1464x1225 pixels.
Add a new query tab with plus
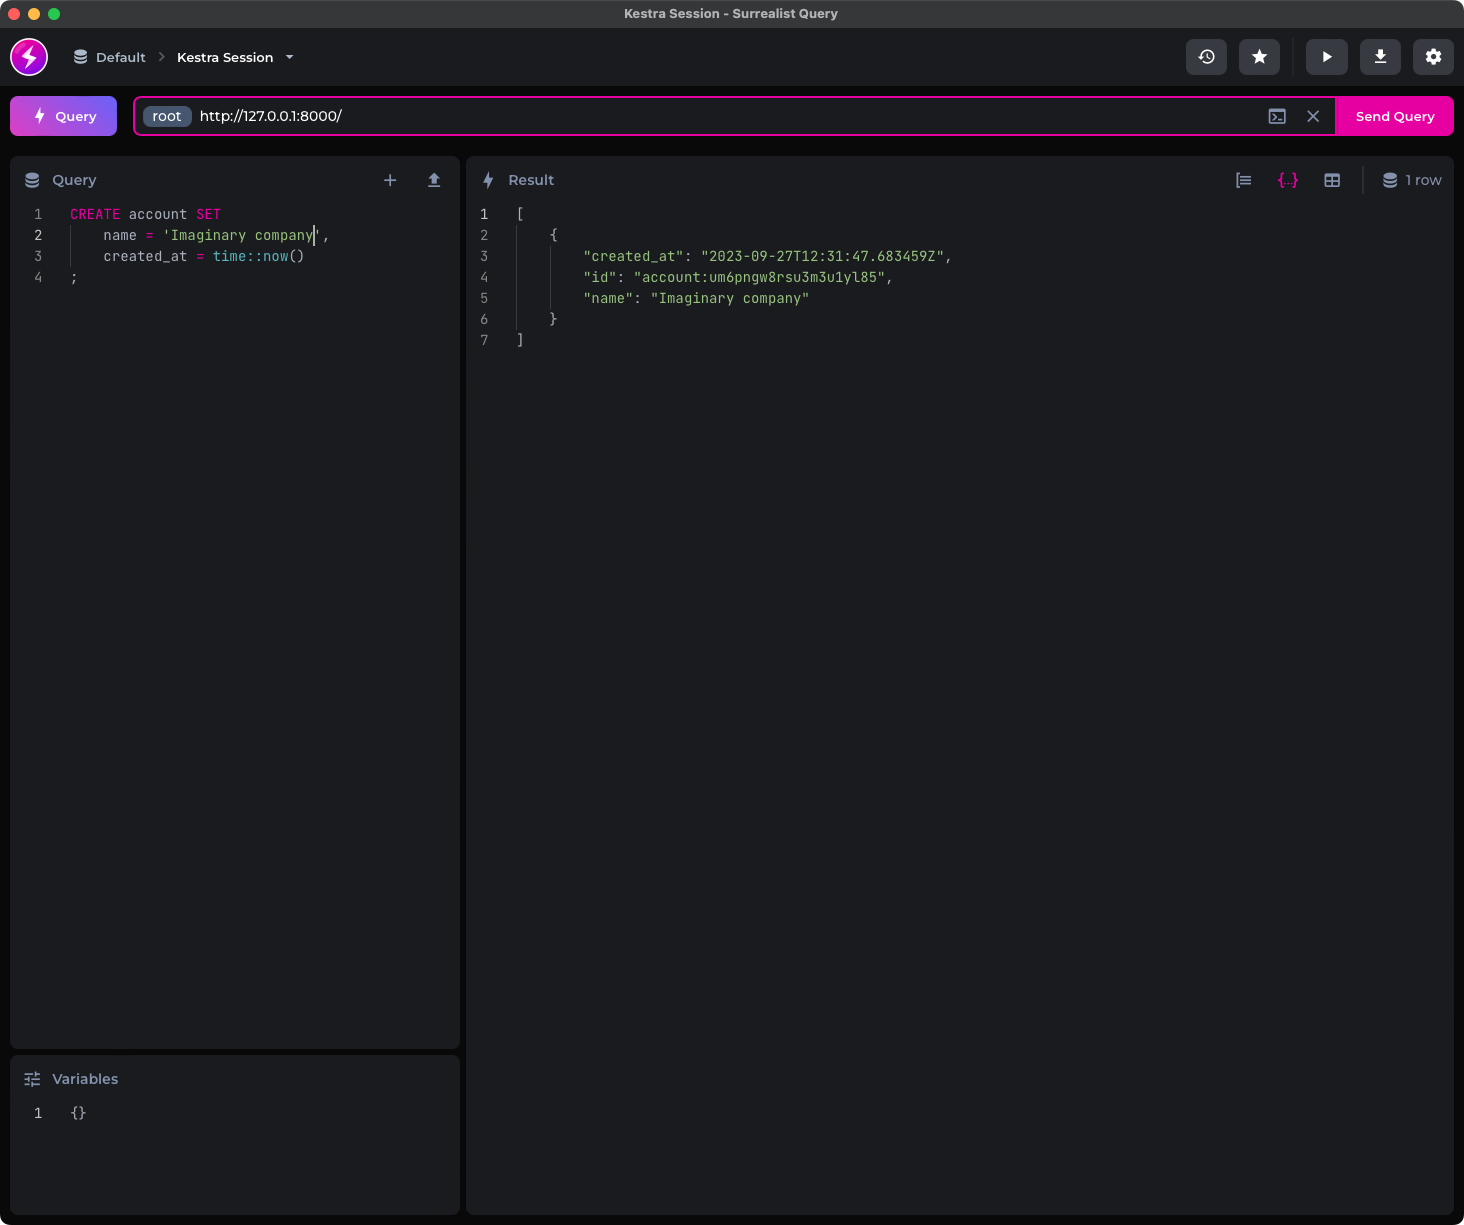[390, 180]
